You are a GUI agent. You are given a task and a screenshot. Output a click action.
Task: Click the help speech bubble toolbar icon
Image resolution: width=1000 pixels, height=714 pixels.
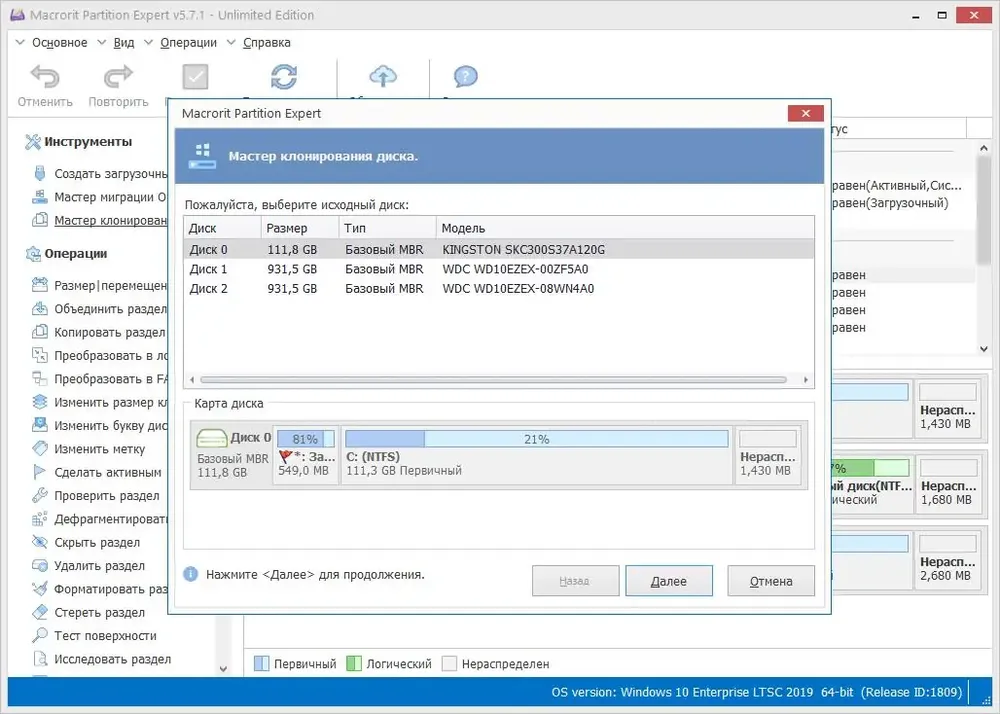pos(465,78)
